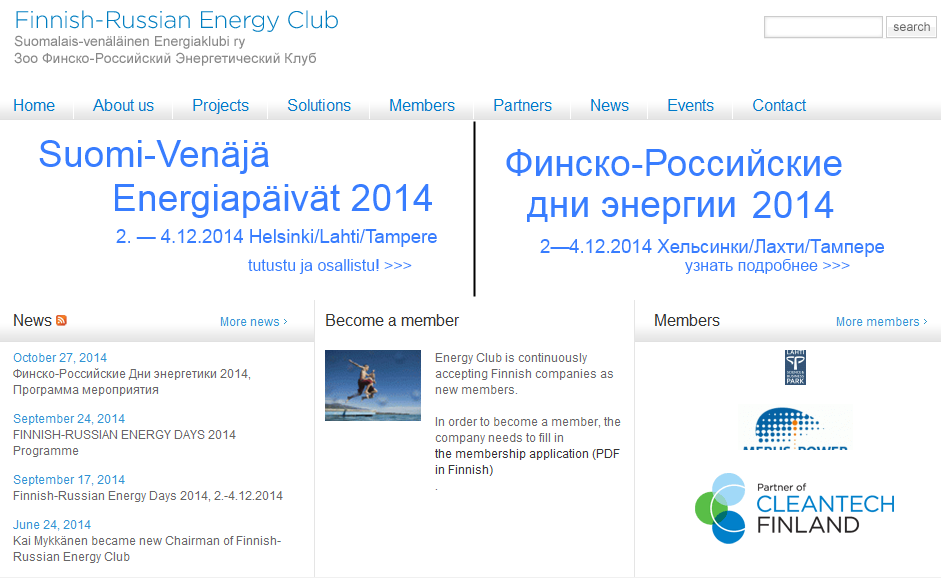View the Events page
This screenshot has height=579, width=941.
click(691, 106)
